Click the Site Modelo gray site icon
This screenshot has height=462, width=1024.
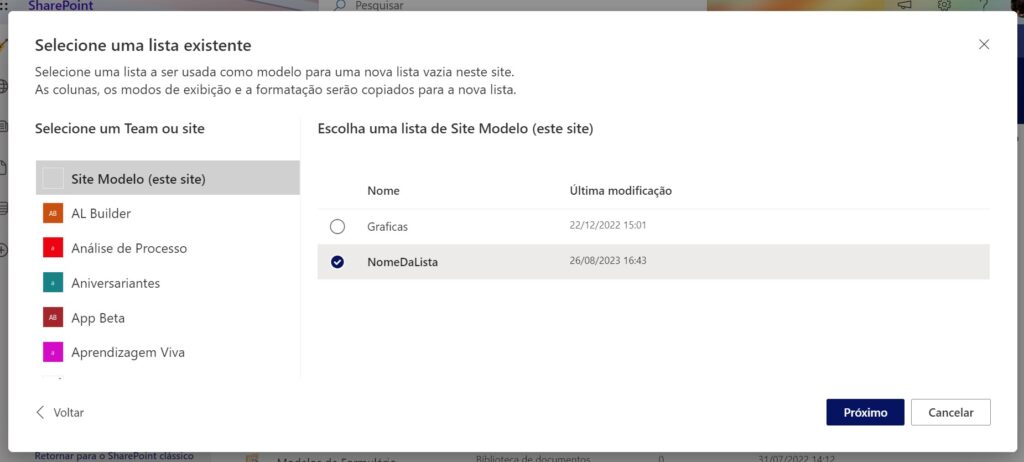[53, 179]
